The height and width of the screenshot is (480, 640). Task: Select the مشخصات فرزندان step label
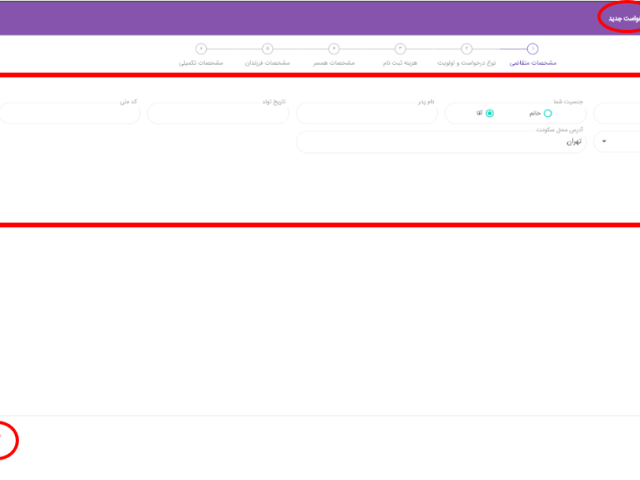[x=267, y=63]
